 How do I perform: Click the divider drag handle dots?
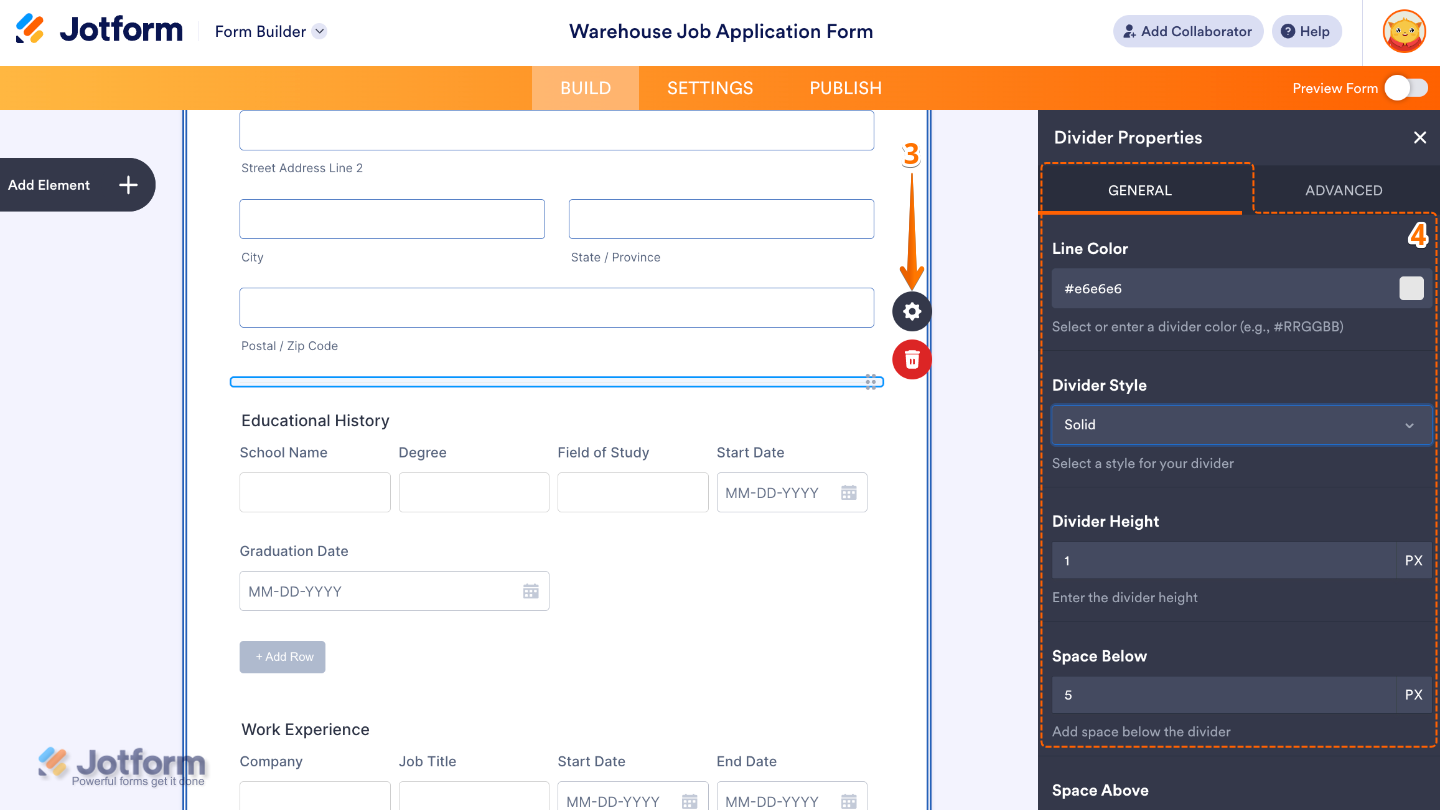(871, 382)
